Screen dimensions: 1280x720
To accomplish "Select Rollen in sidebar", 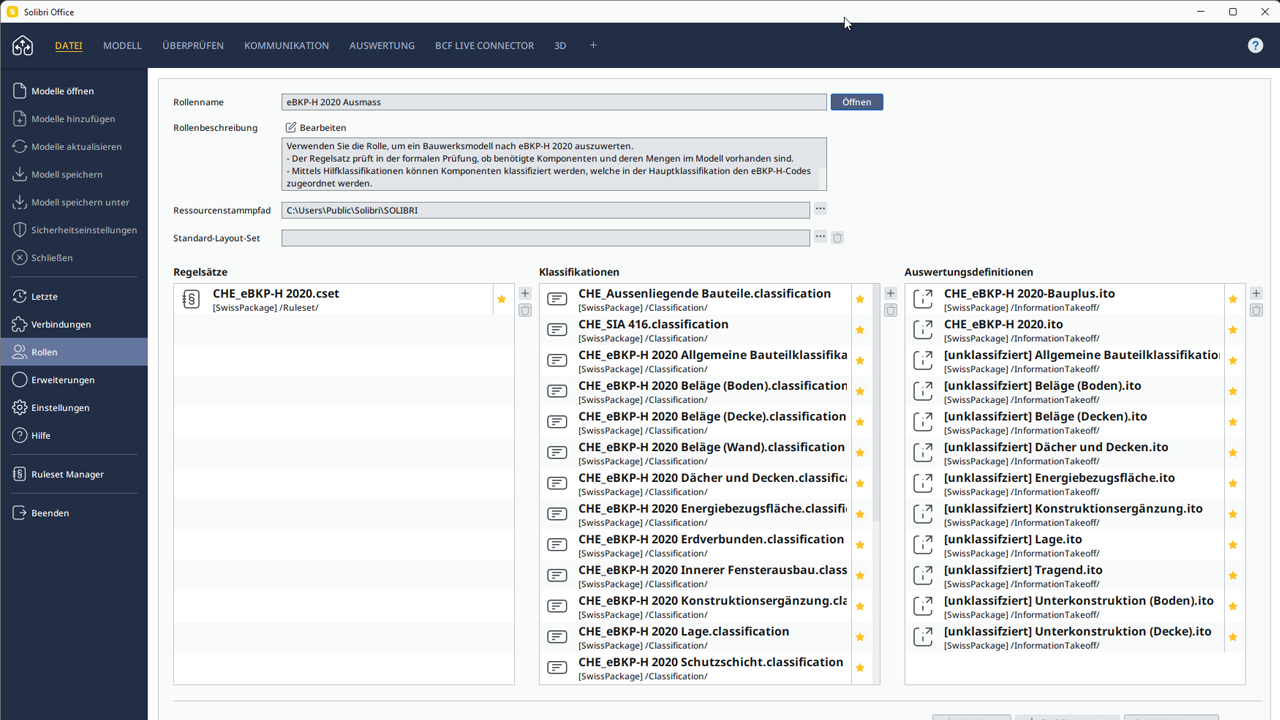I will tap(74, 352).
